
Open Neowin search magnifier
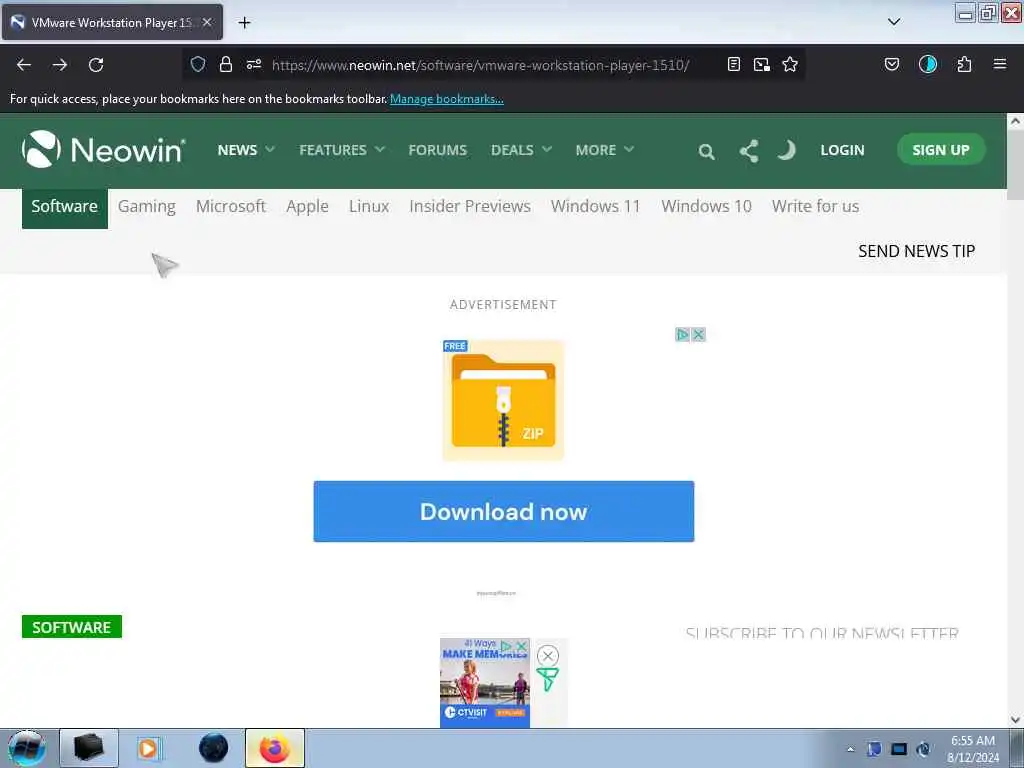(x=706, y=152)
